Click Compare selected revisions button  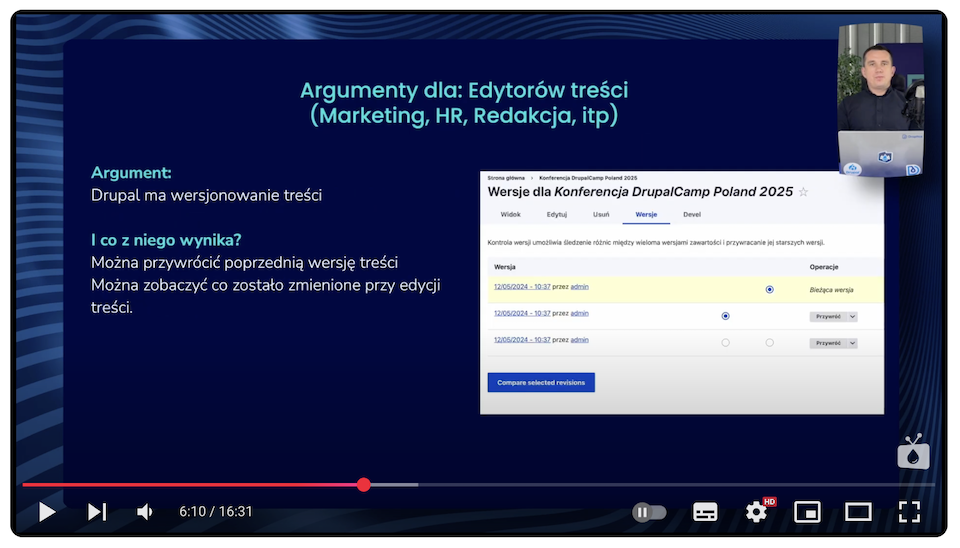click(x=541, y=383)
